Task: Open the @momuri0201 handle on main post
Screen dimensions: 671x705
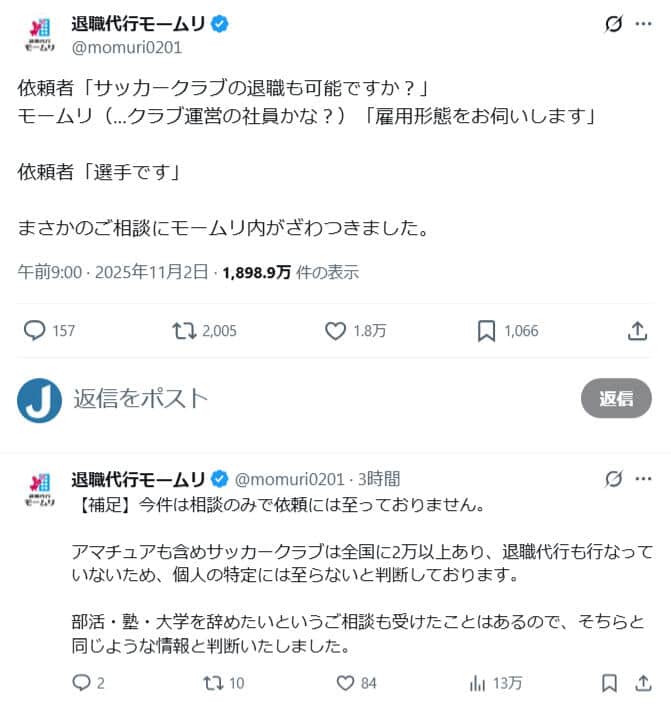Action: click(x=127, y=48)
